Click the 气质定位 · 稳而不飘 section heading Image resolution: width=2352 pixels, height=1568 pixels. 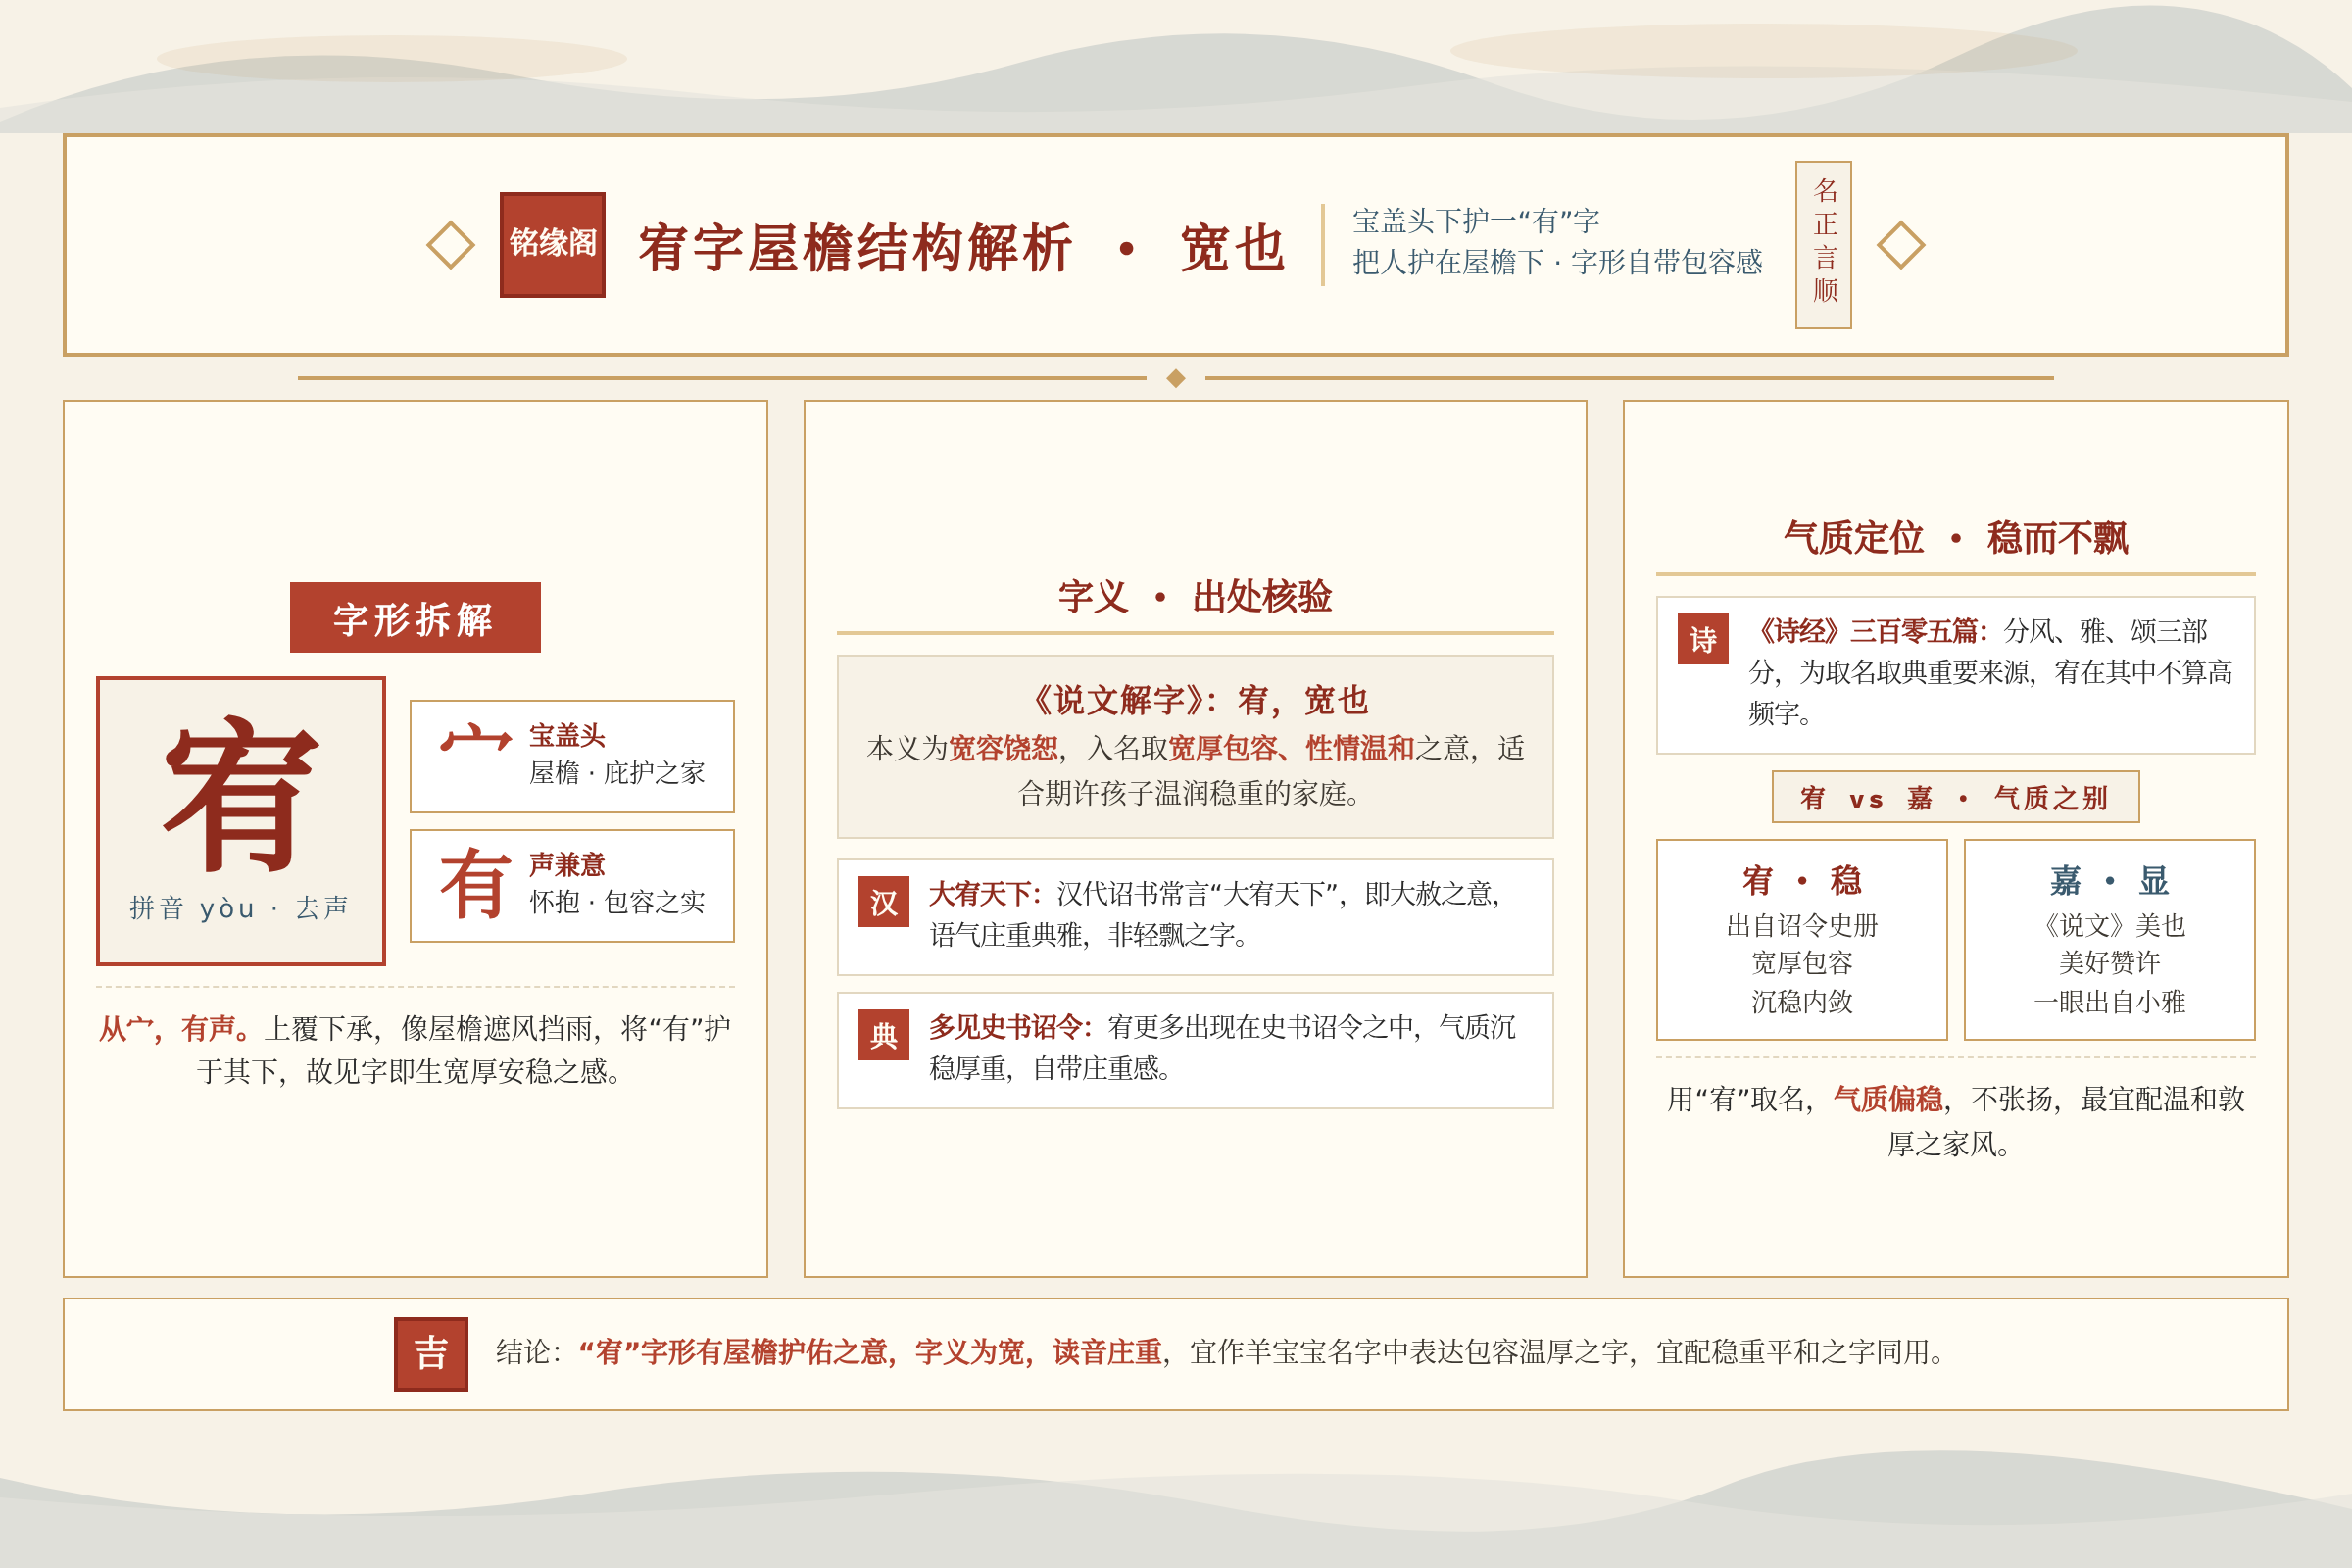pyautogui.click(x=1955, y=538)
